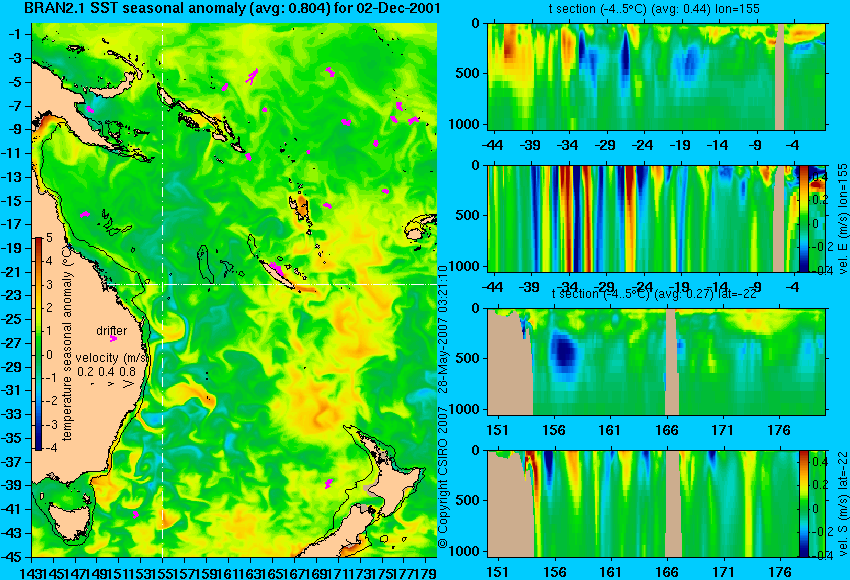Click the '1000' depth label of top section

pyautogui.click(x=465, y=125)
